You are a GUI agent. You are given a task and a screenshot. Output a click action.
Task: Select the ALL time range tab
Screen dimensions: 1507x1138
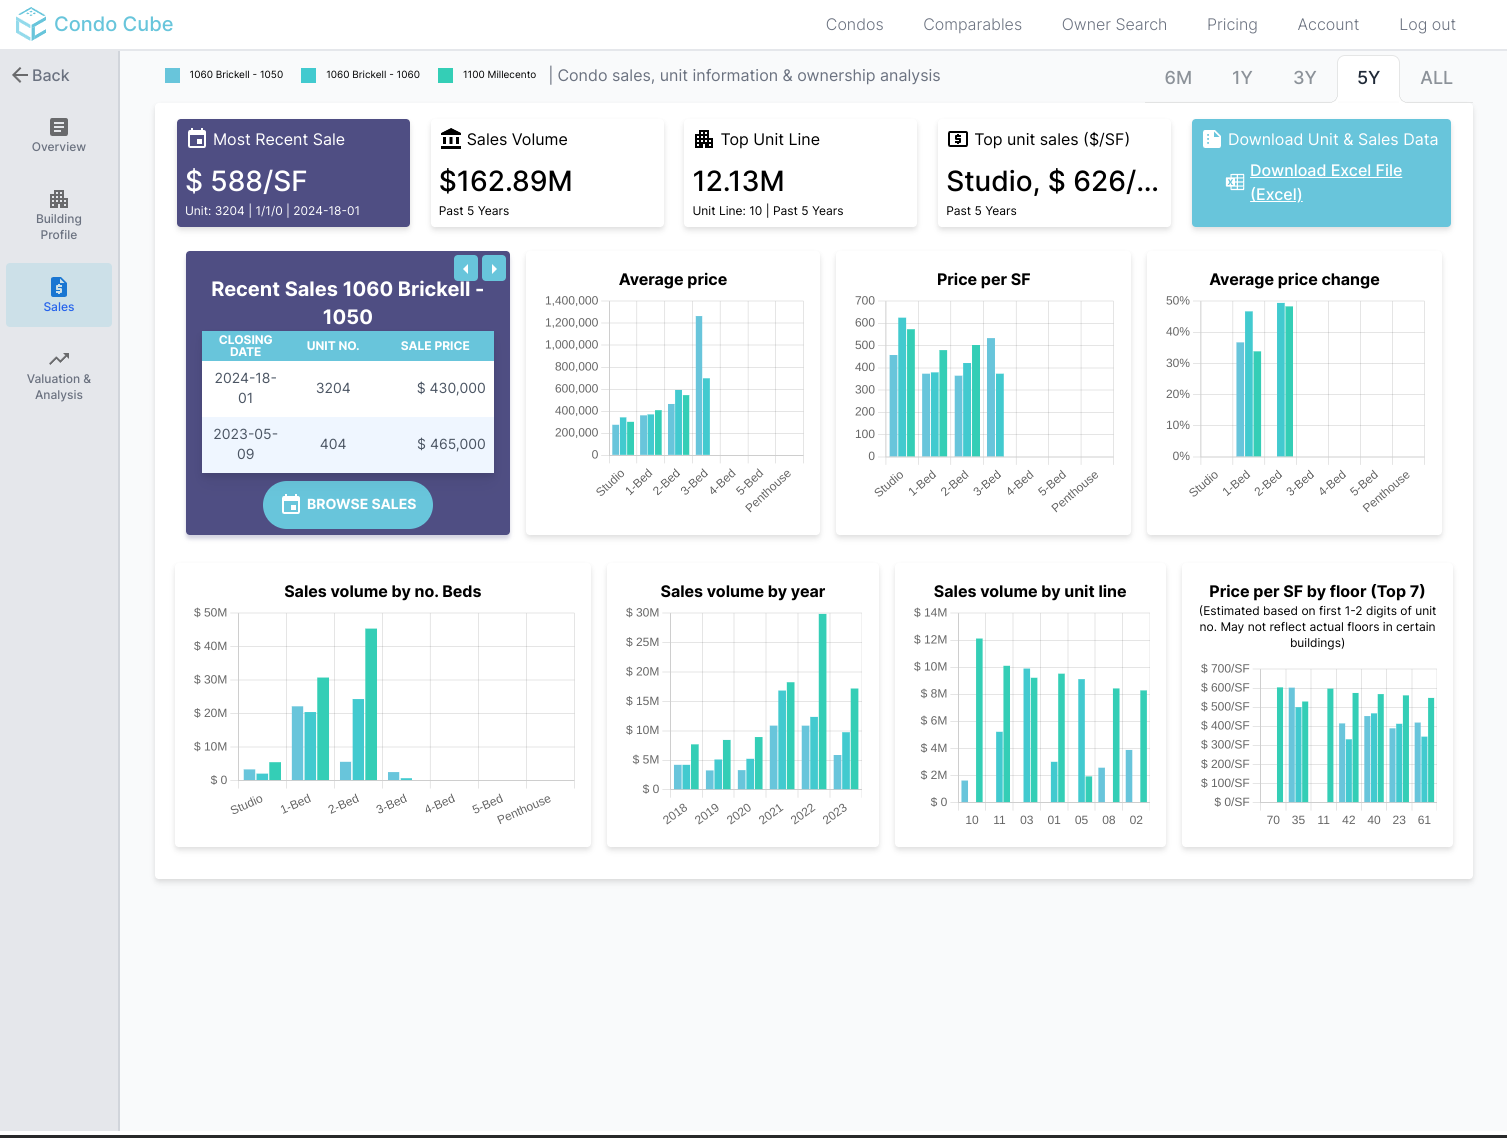coord(1436,78)
